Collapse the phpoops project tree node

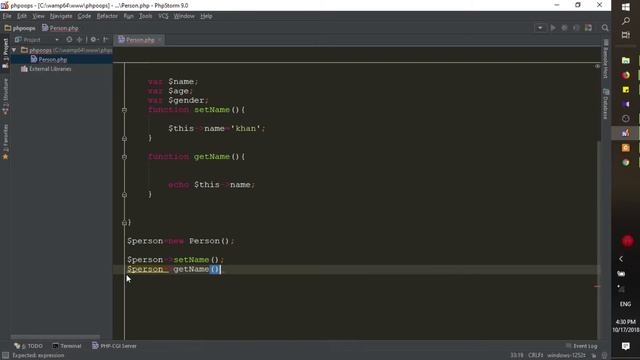point(14,50)
